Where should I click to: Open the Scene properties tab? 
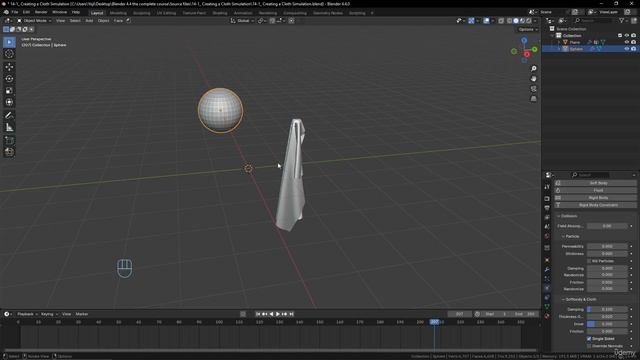[x=547, y=227]
